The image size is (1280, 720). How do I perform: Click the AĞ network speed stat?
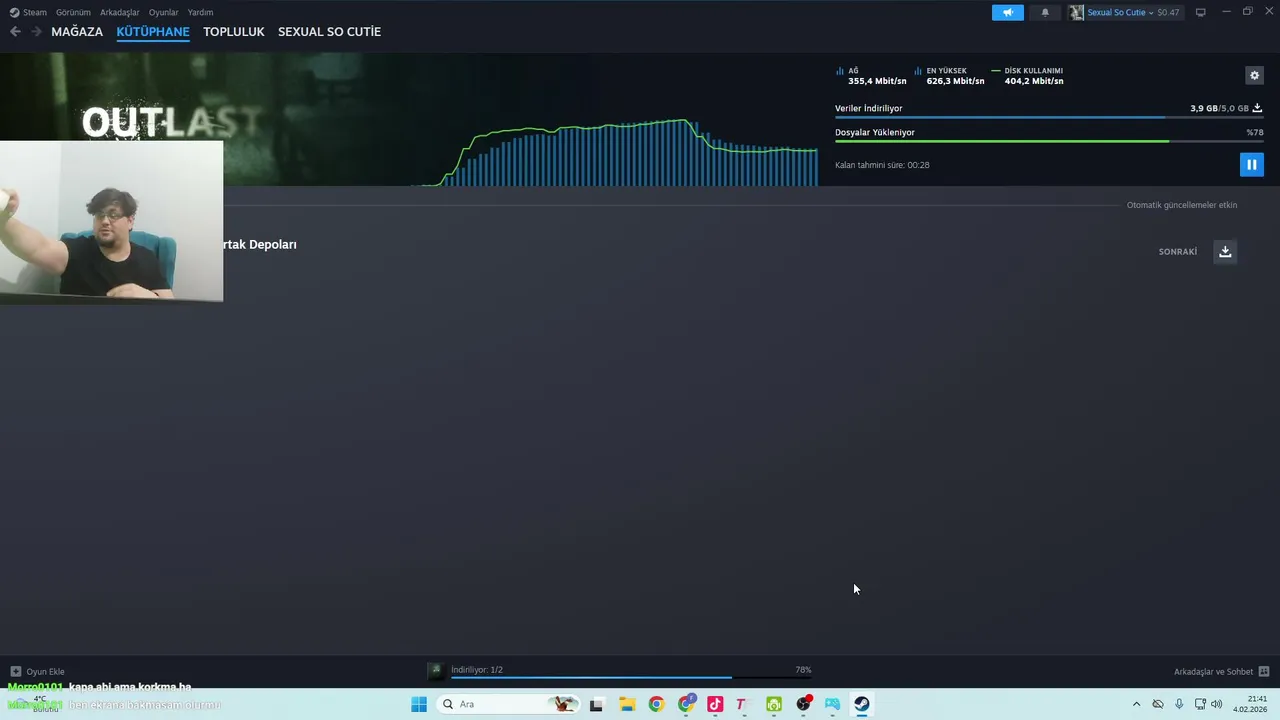point(871,76)
